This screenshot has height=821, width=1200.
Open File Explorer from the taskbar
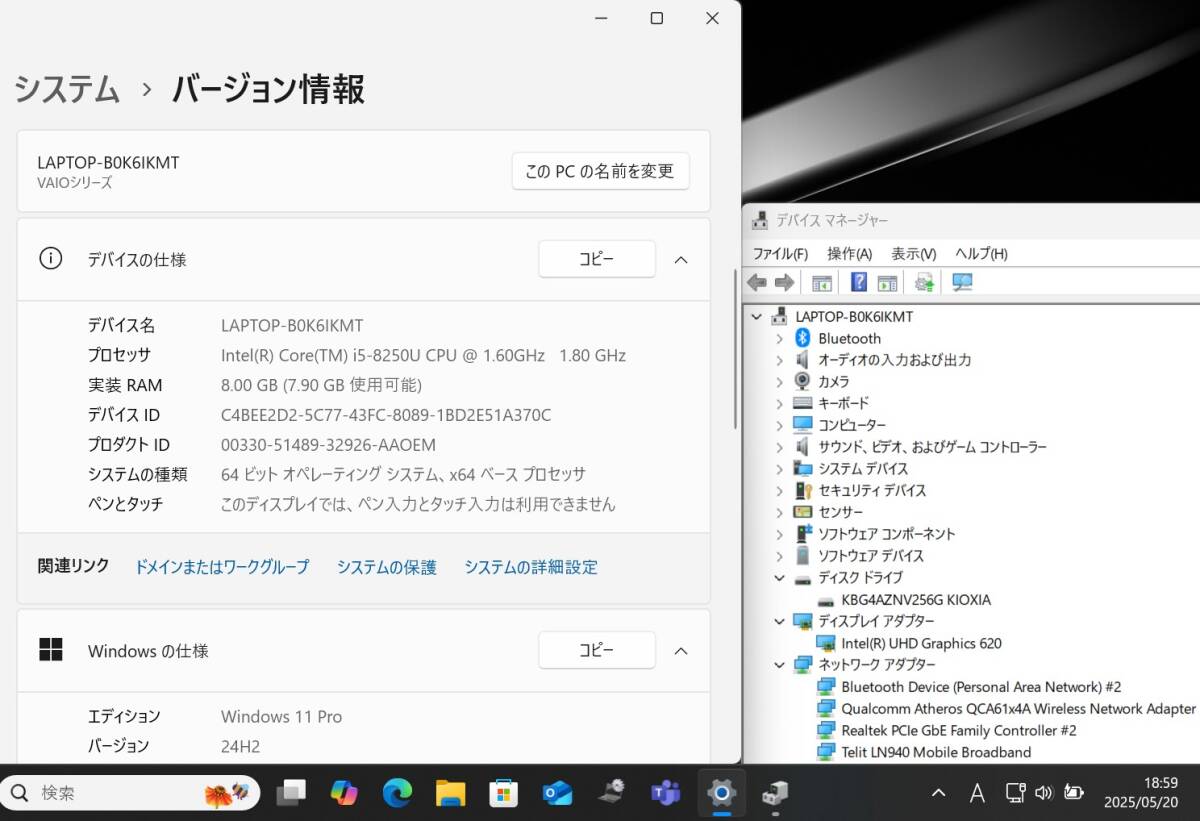[450, 793]
